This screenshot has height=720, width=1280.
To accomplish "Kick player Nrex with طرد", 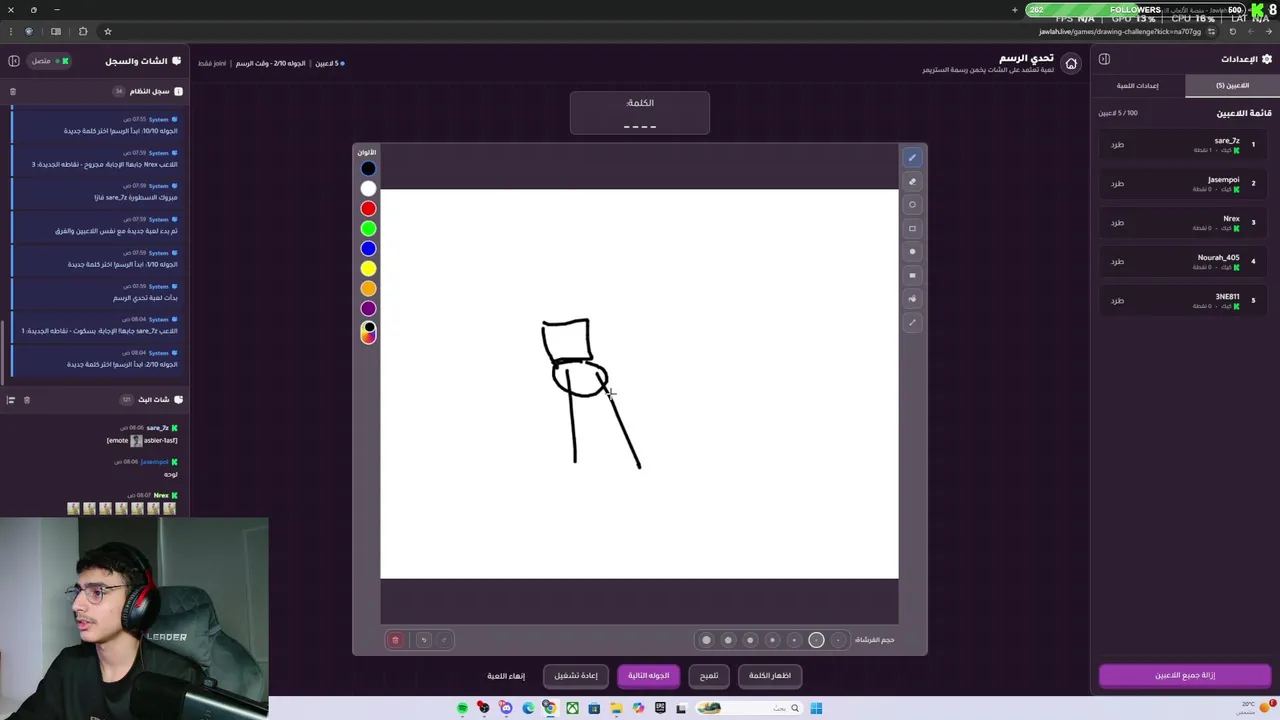I will coord(1117,222).
